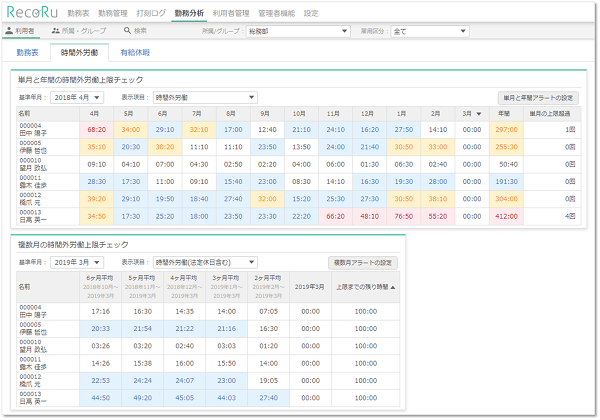Click the 単月と年間アラートの設定 button
Viewport: 600px width, 420px height.
coord(538,98)
